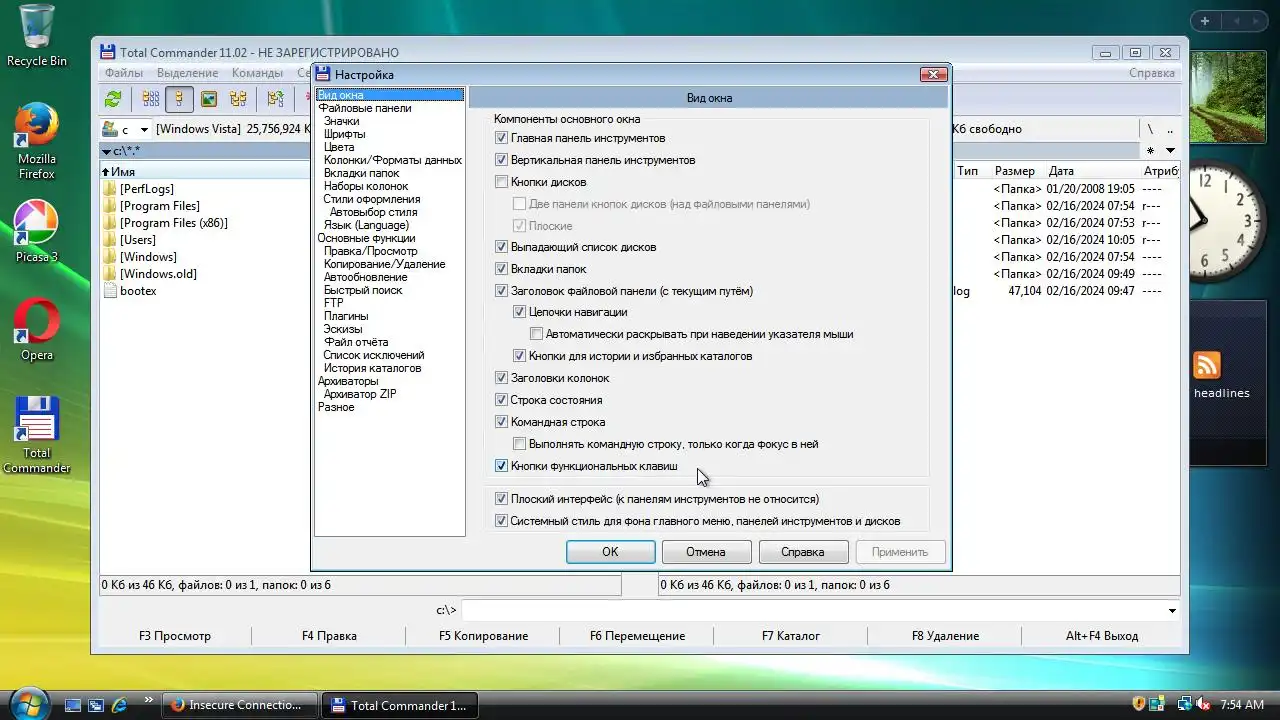Launch Internet Explorer from quick launch

tap(119, 705)
